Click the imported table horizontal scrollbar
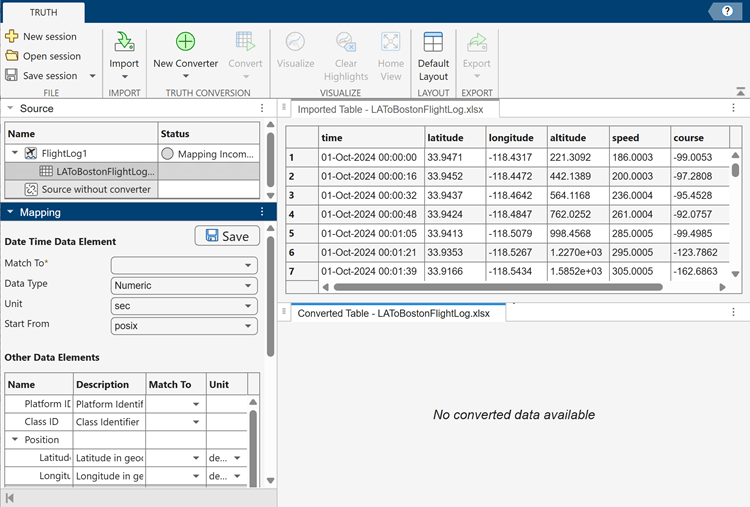This screenshot has height=507, width=750. point(498,287)
